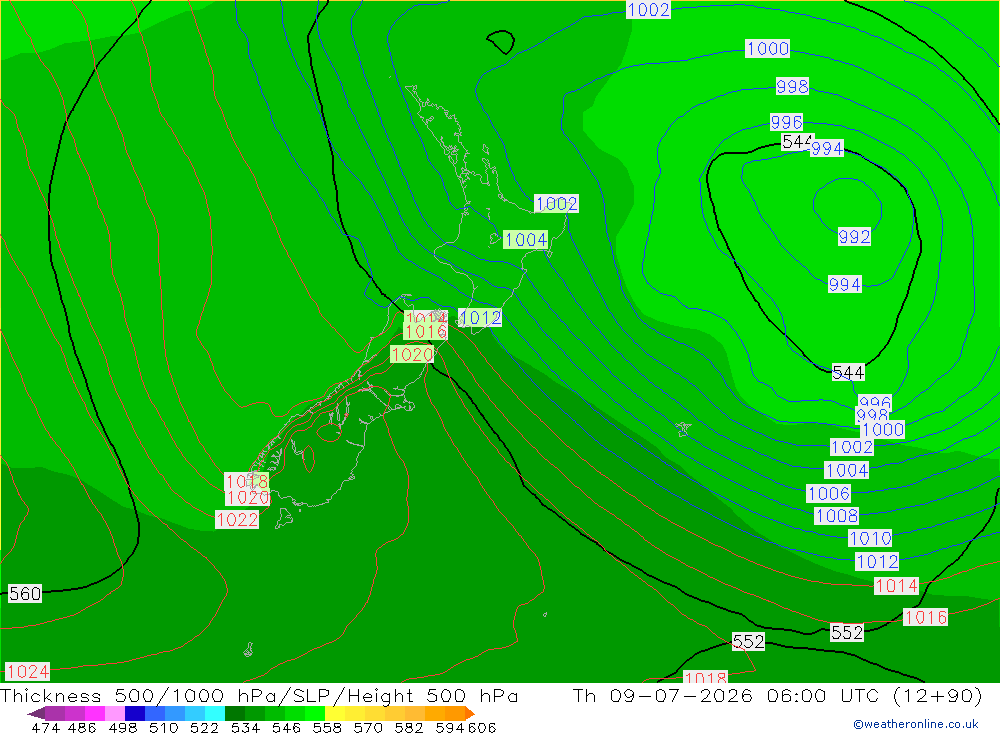Click the 994 label below the 992 label
This screenshot has width=1000, height=733.
(845, 284)
